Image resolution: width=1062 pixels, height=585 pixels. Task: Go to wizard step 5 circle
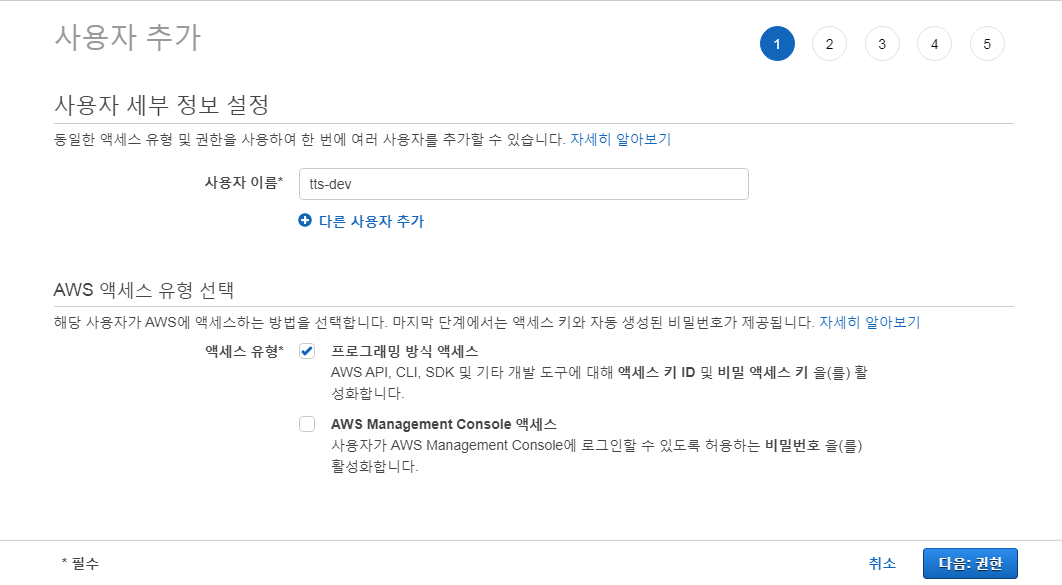click(x=987, y=44)
